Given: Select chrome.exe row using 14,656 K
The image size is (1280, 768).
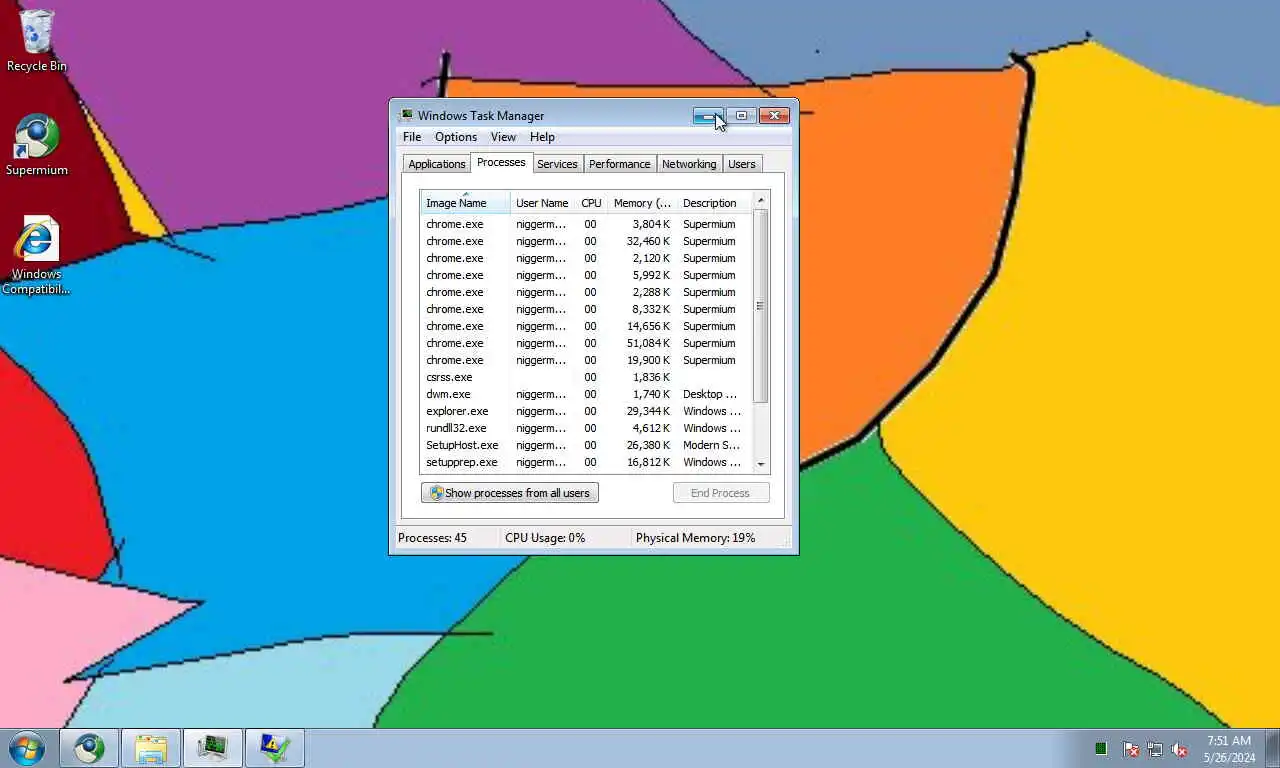Looking at the screenshot, I should [x=586, y=326].
